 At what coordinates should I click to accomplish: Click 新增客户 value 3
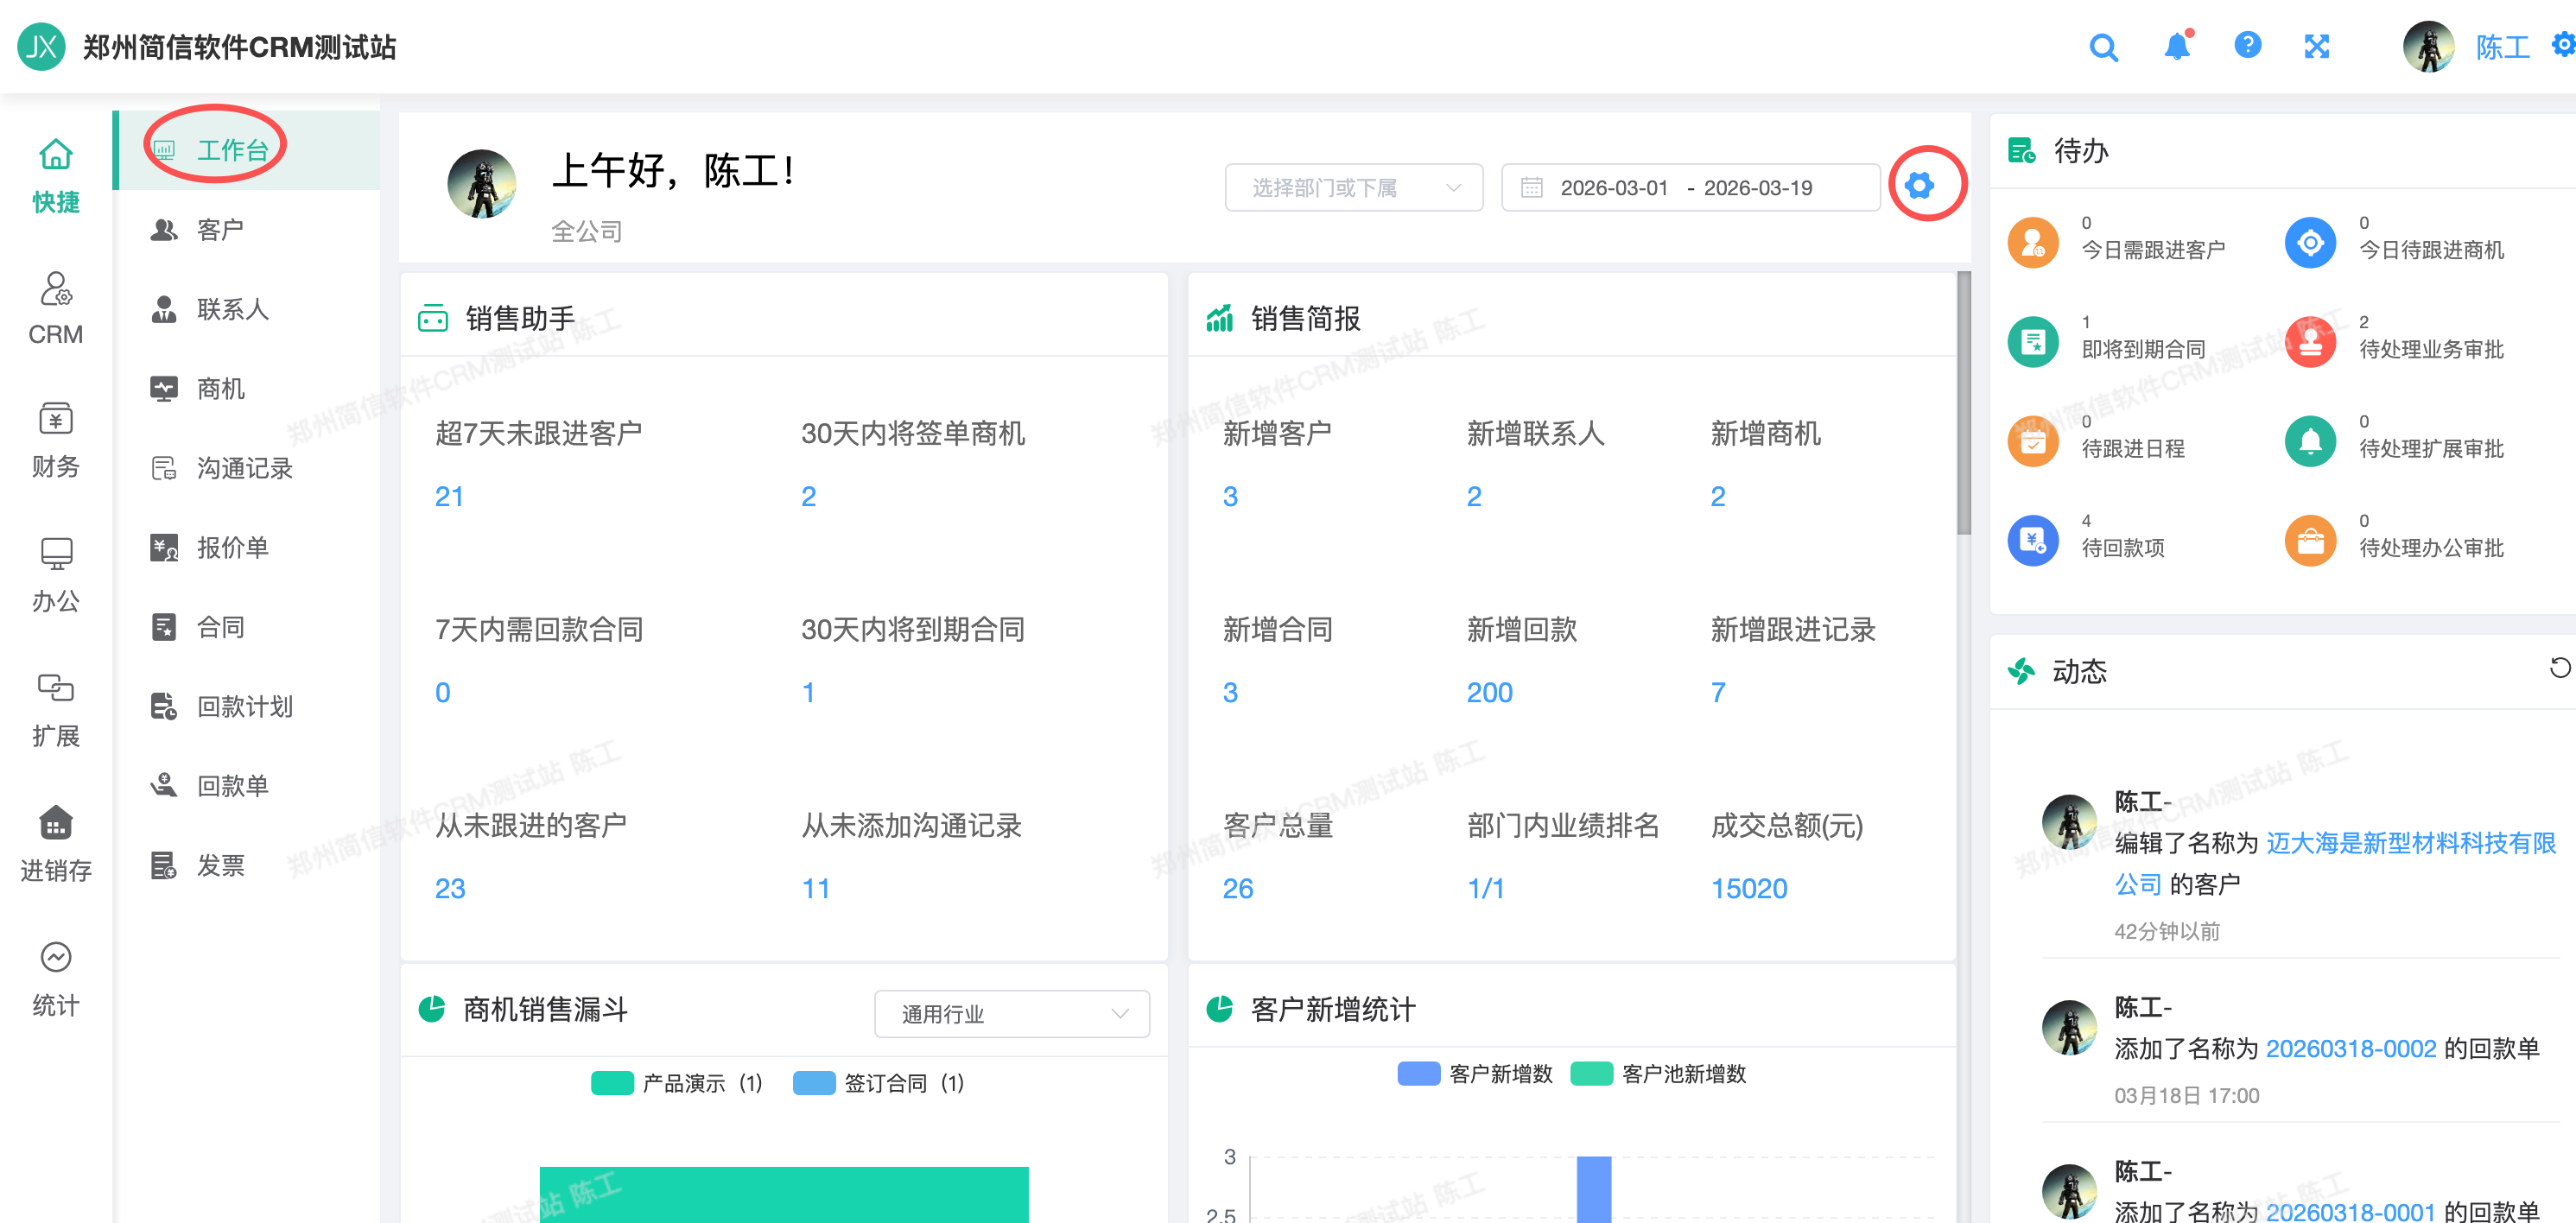[1230, 496]
